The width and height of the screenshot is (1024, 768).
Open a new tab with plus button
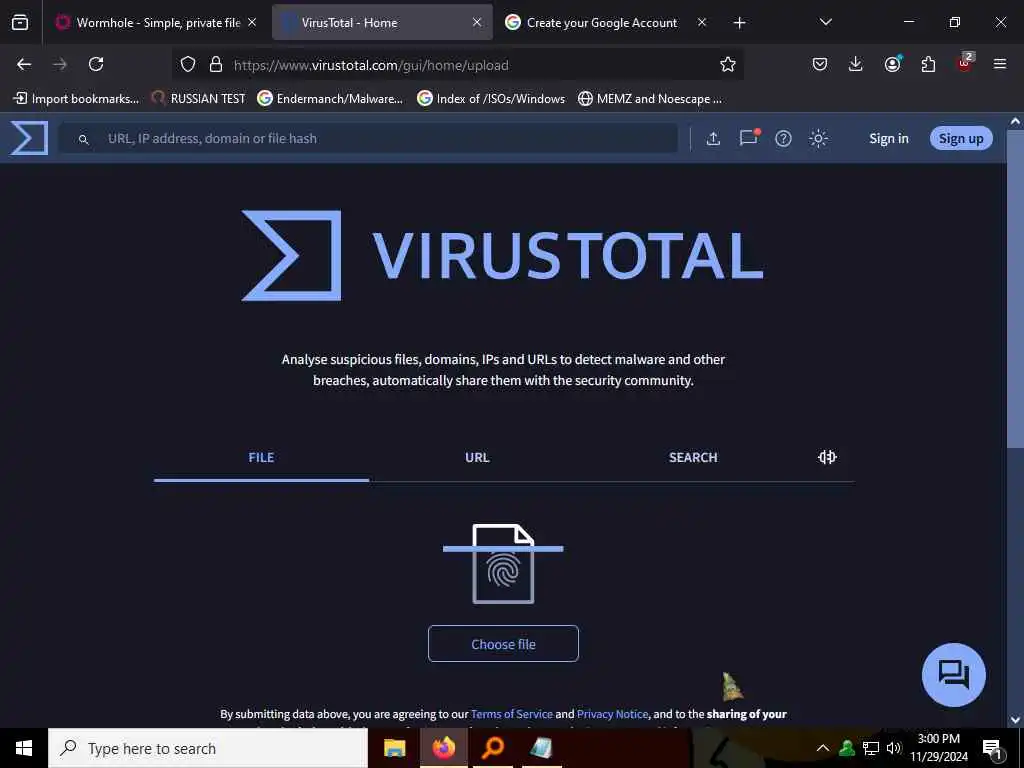tap(739, 23)
